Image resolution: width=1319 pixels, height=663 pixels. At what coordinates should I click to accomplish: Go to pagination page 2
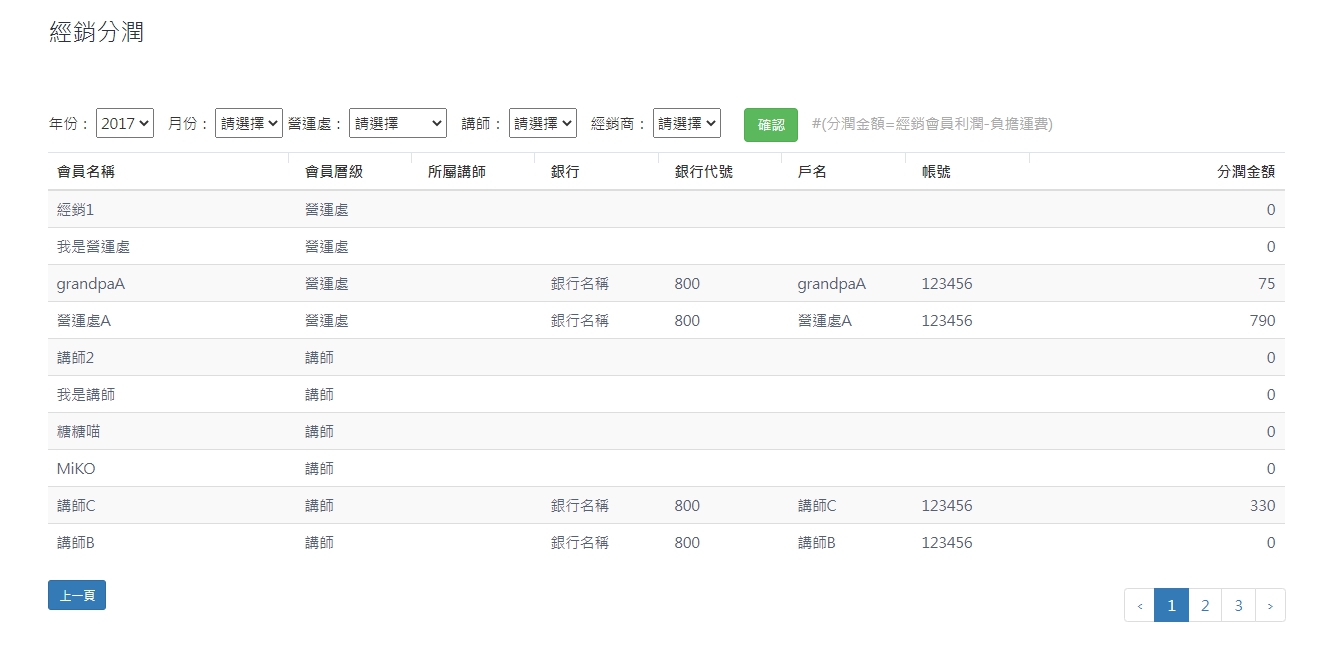pos(1205,605)
